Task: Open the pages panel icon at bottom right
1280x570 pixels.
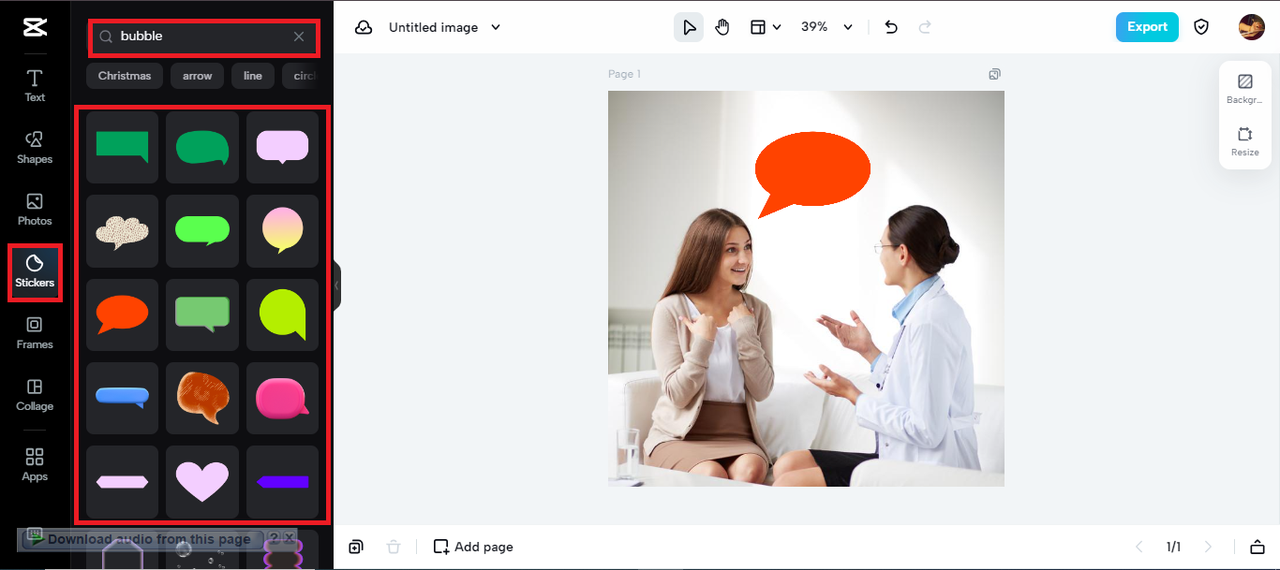Action: pos(1257,546)
